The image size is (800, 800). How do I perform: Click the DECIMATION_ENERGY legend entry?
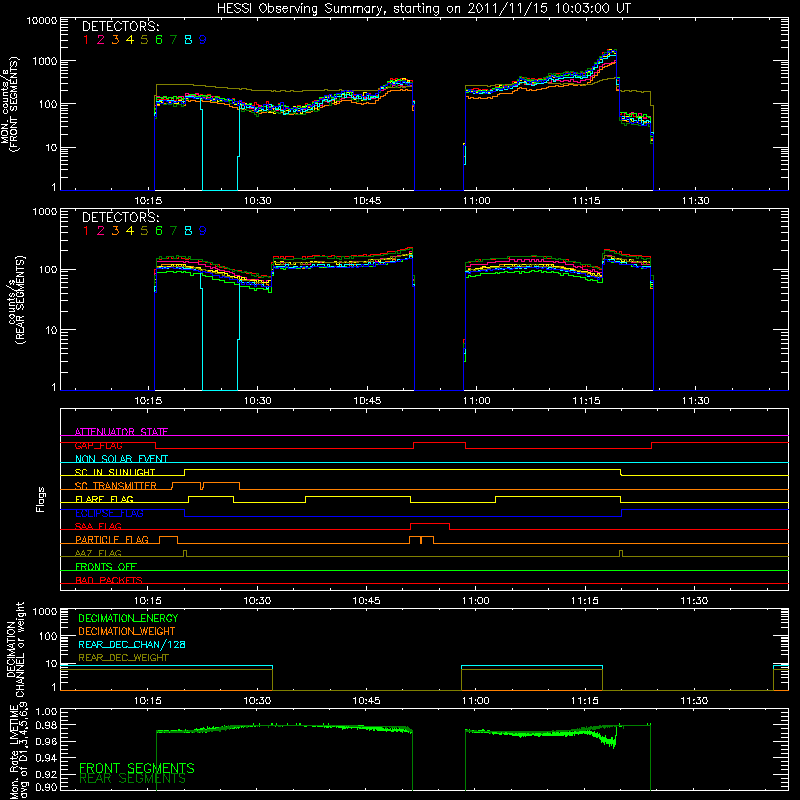click(x=128, y=618)
